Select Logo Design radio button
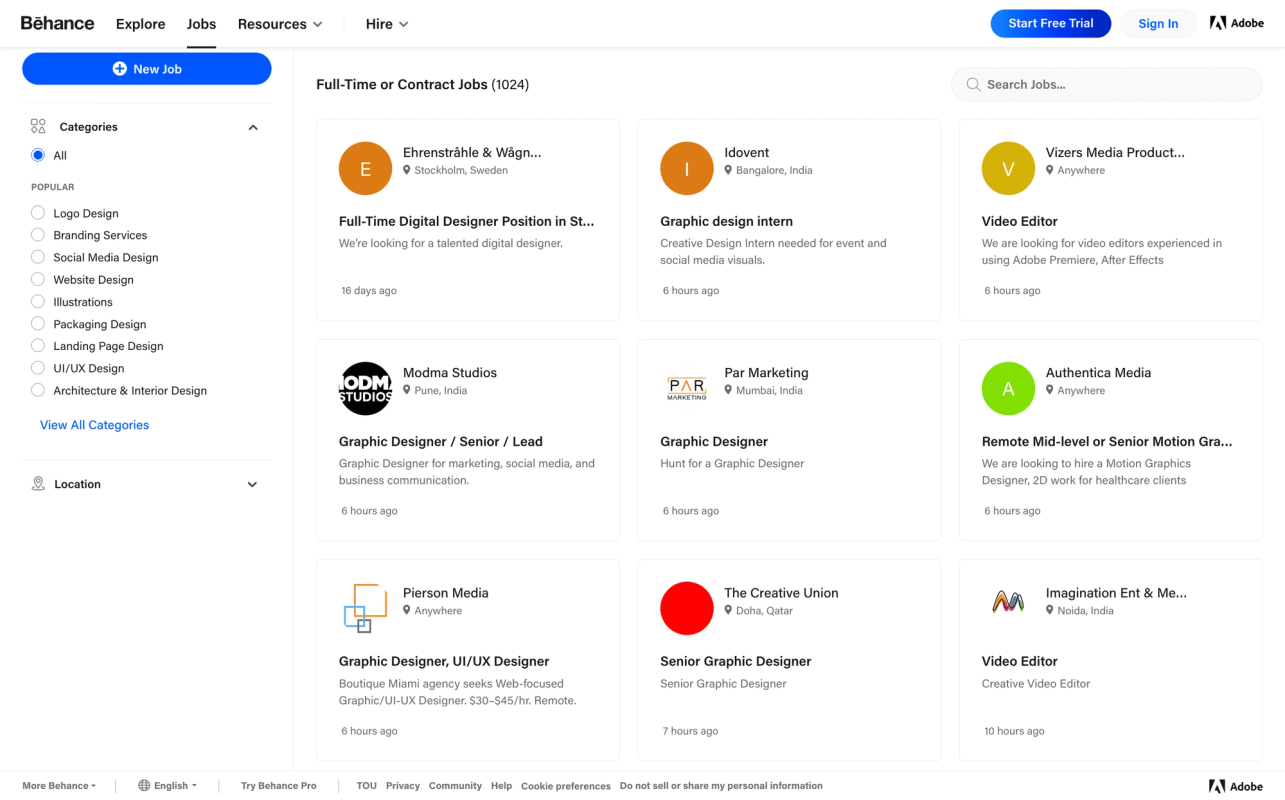This screenshot has height=800, width=1285. coord(38,213)
